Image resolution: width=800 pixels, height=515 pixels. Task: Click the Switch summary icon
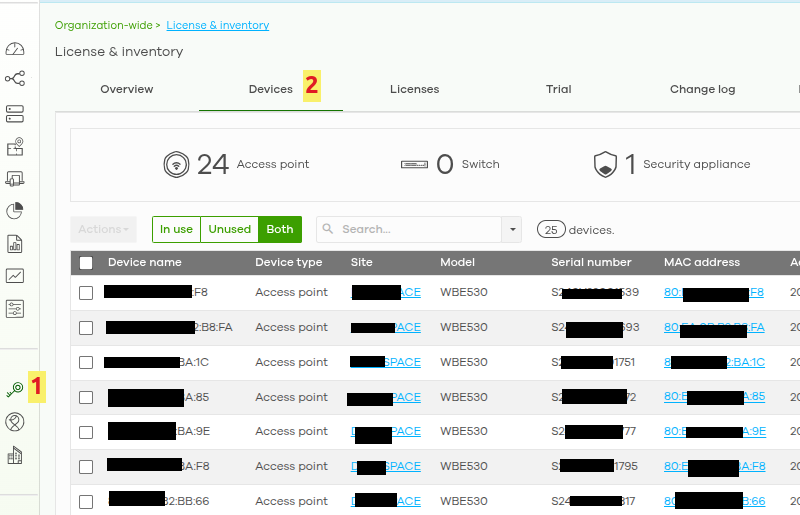(x=414, y=165)
